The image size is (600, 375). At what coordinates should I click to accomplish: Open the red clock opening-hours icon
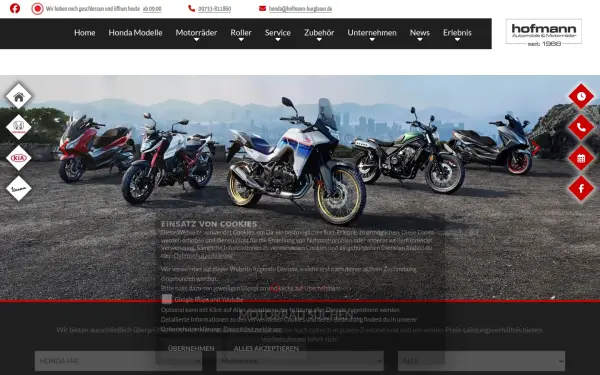(x=581, y=96)
